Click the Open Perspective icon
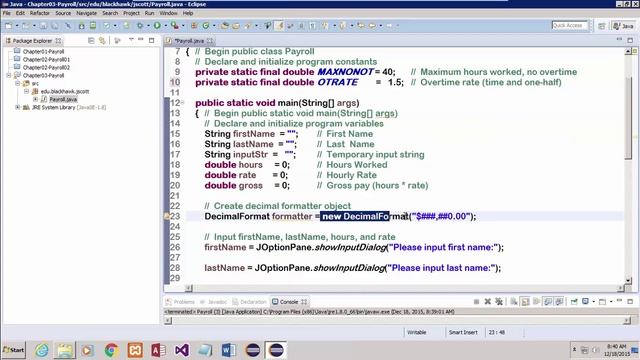The image size is (640, 360). click(602, 26)
